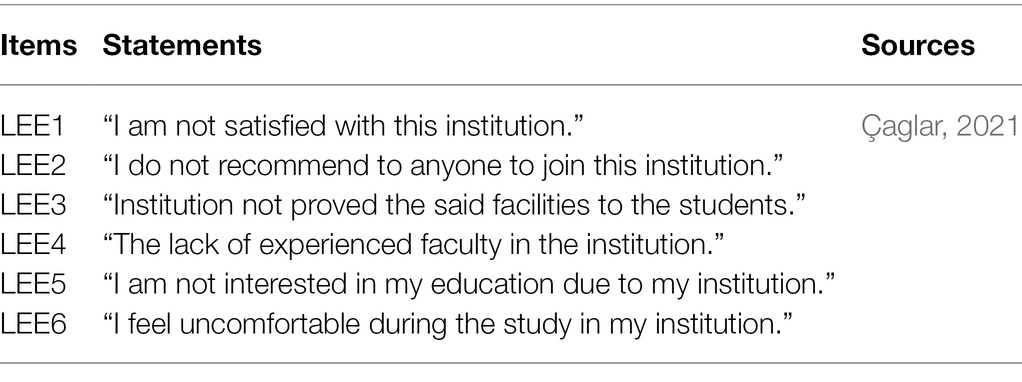1022x382 pixels.
Task: Click statement about lack of experienced faculty
Action: [x=414, y=246]
